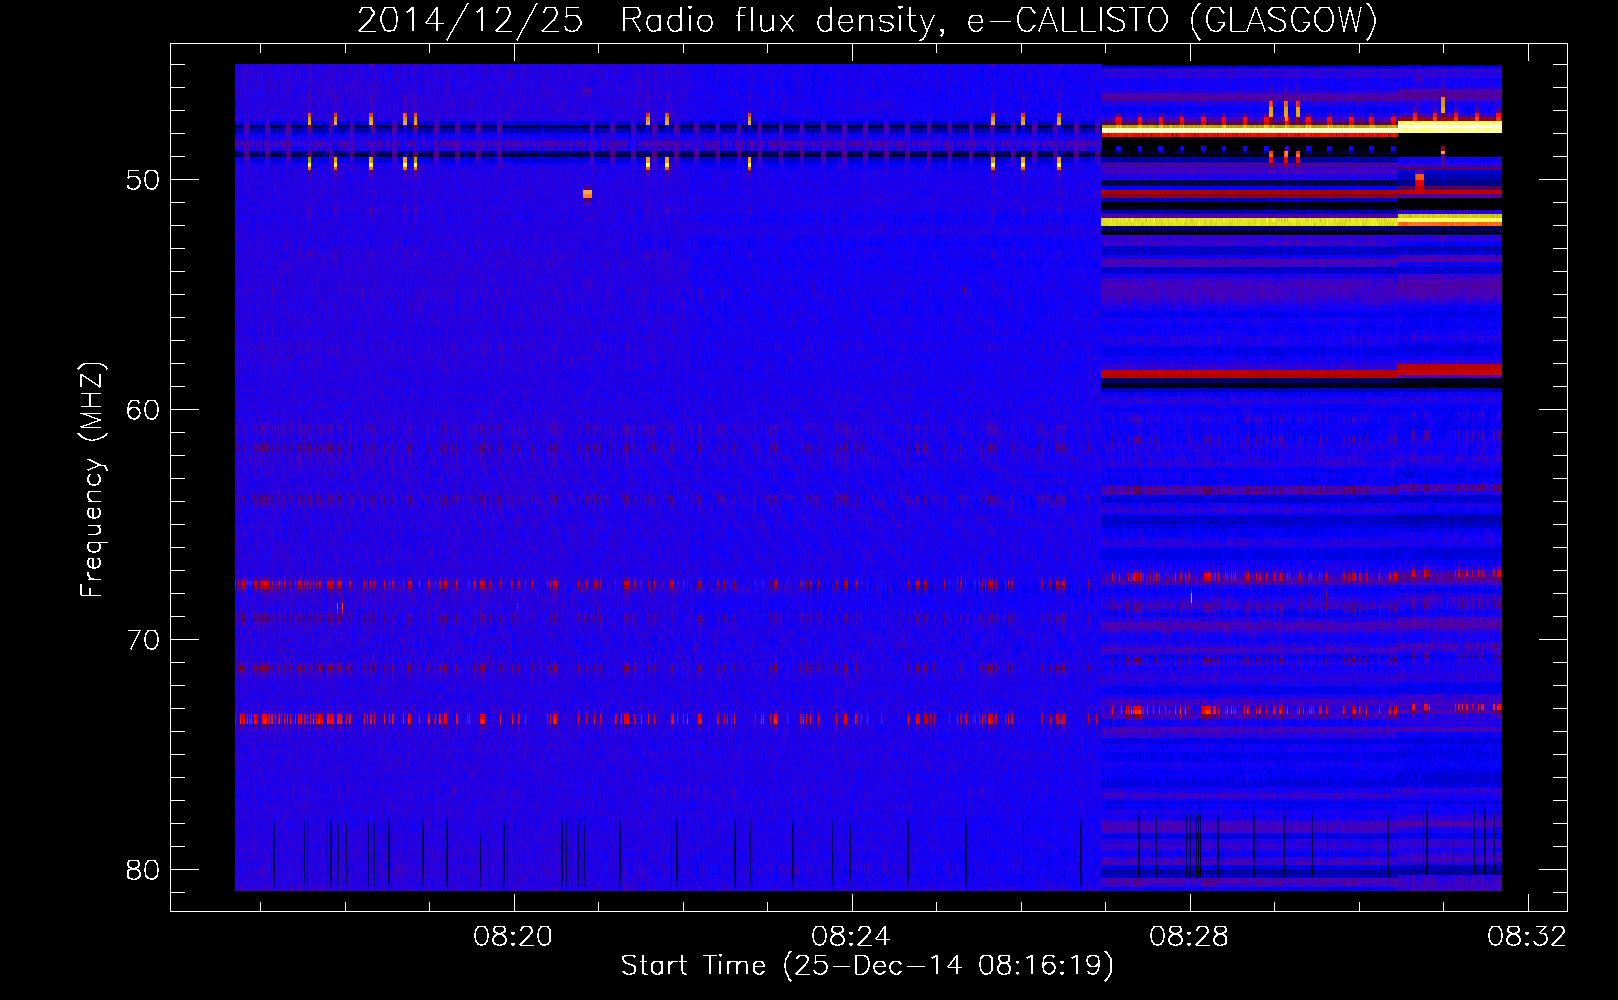Click the 50 frequency tick label

143,180
